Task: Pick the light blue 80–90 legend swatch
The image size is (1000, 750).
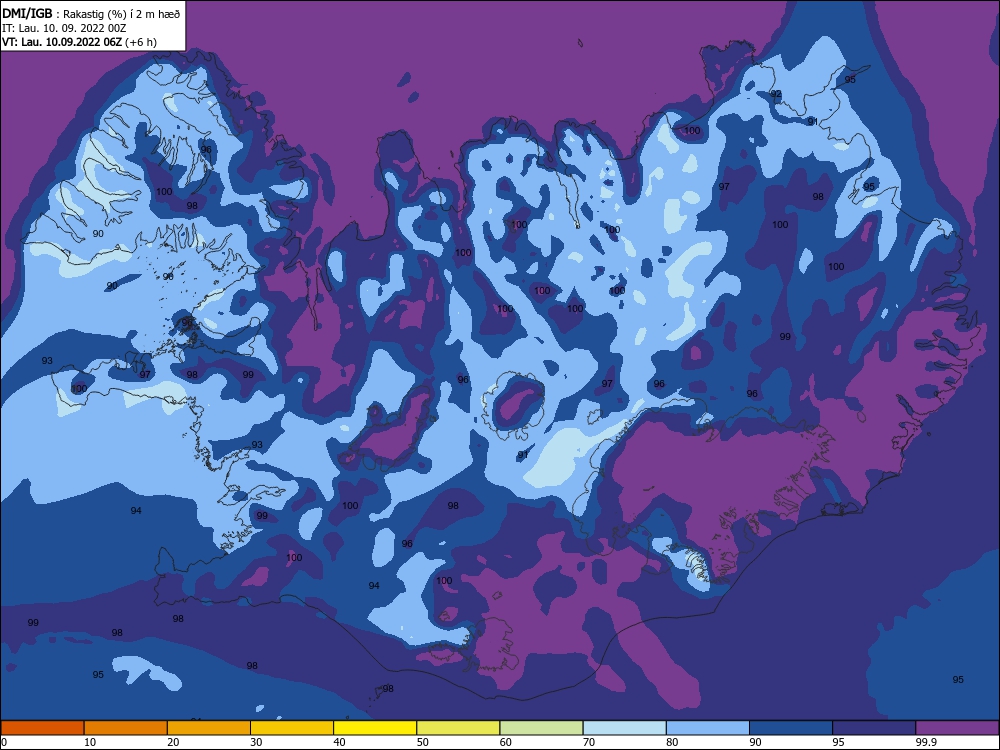Action: coord(708,728)
